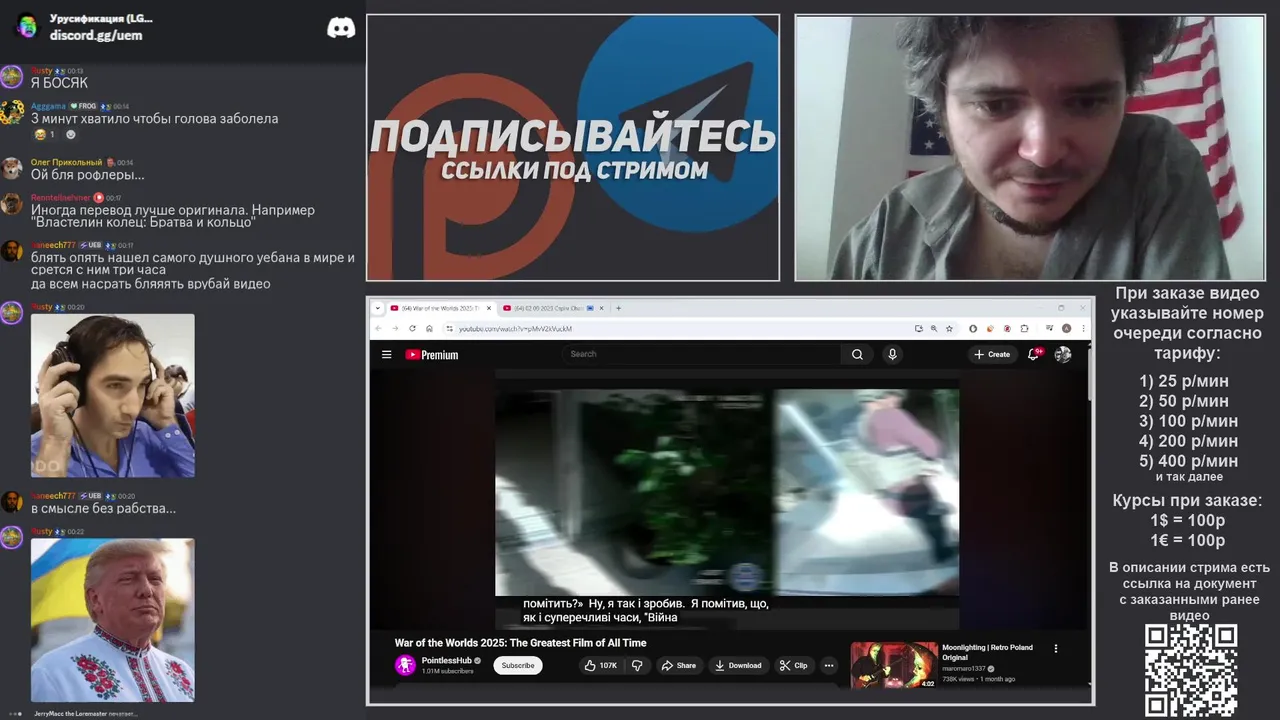Click the YouTube search input field

point(702,354)
